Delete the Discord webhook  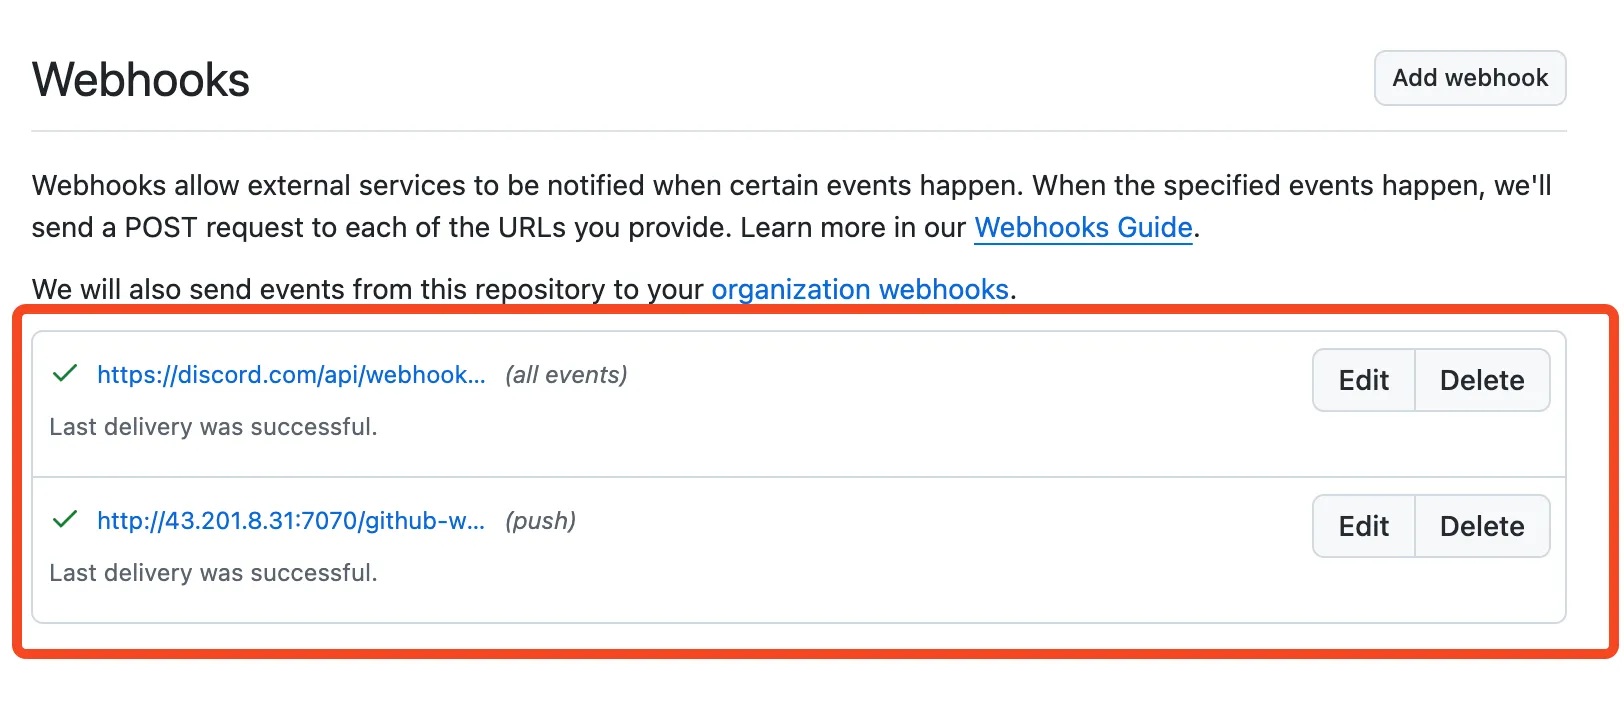click(1482, 380)
